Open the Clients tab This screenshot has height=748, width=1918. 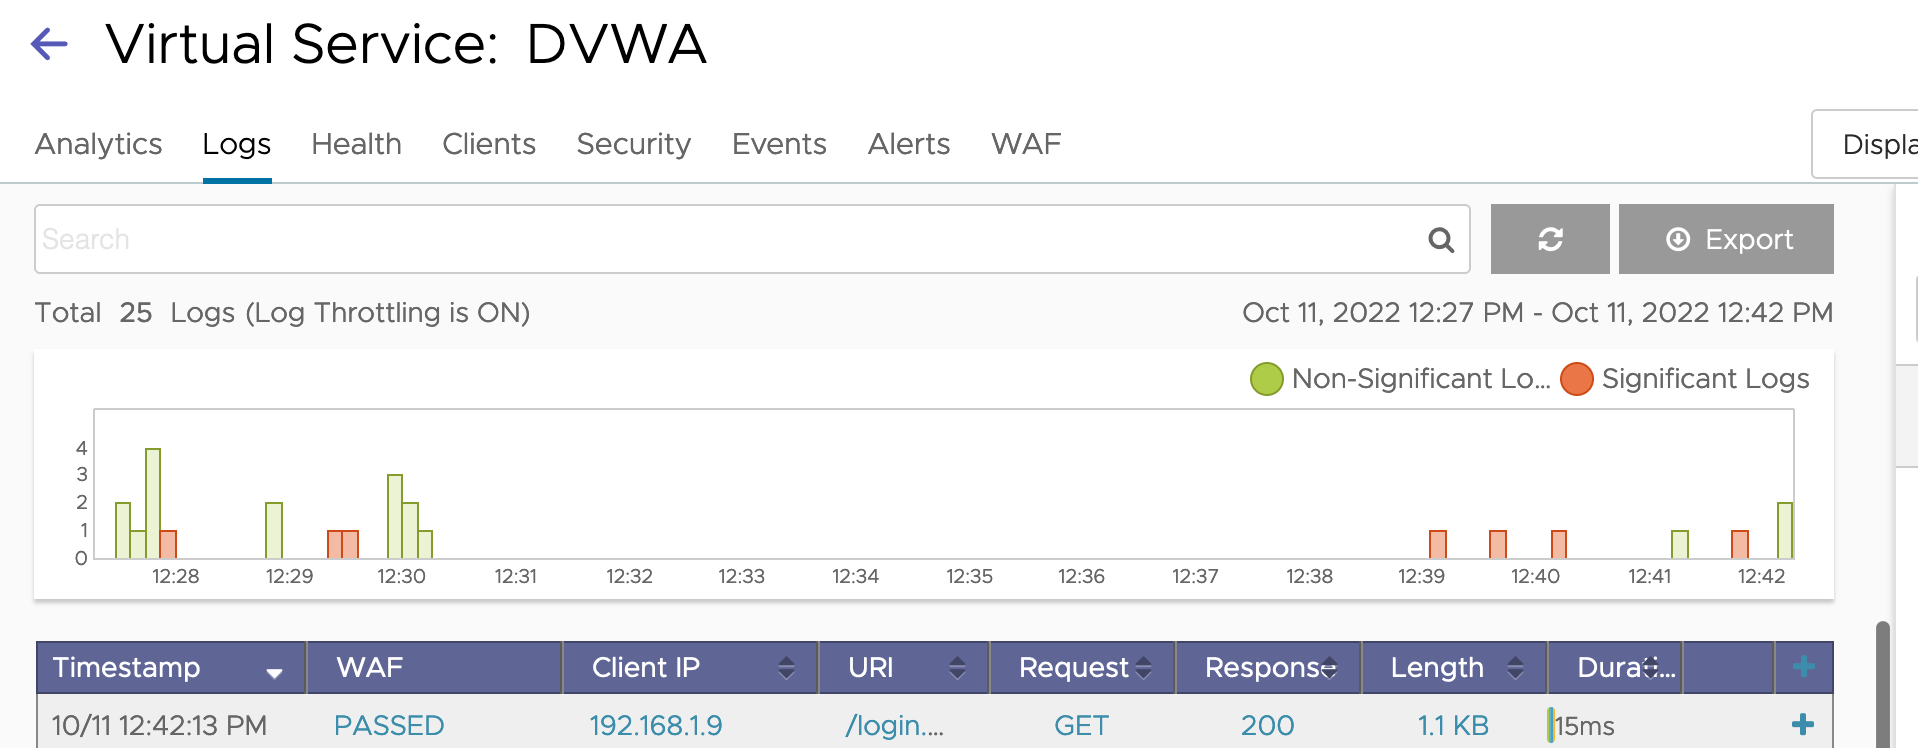tap(489, 144)
